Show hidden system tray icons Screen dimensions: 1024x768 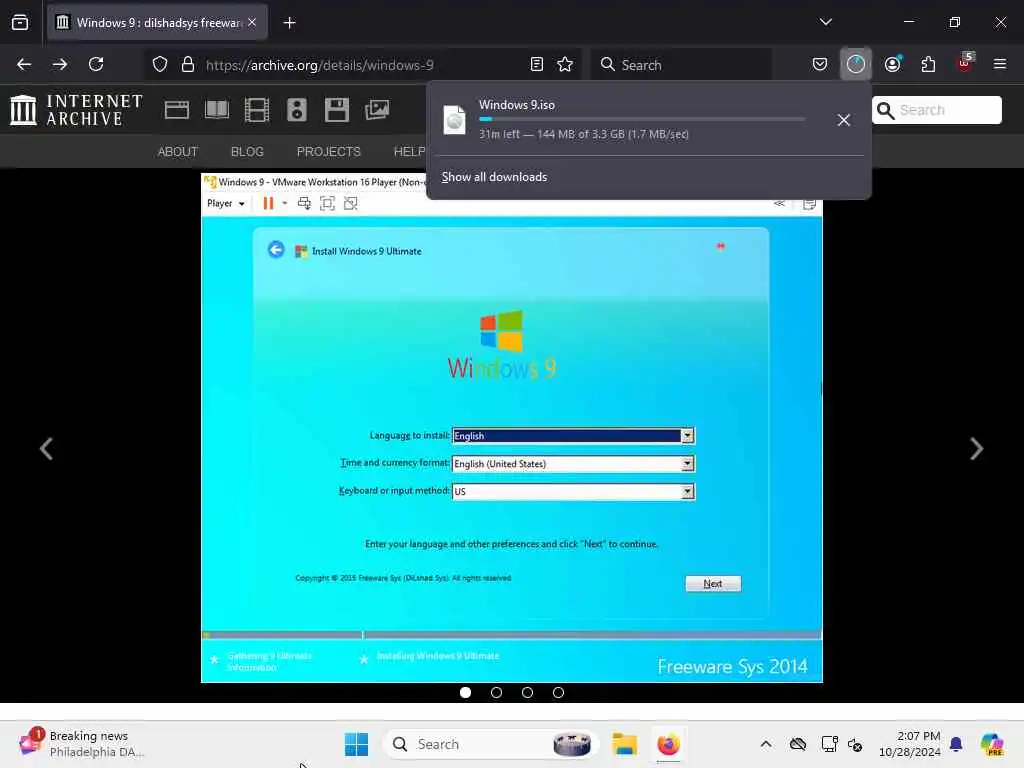tap(766, 744)
